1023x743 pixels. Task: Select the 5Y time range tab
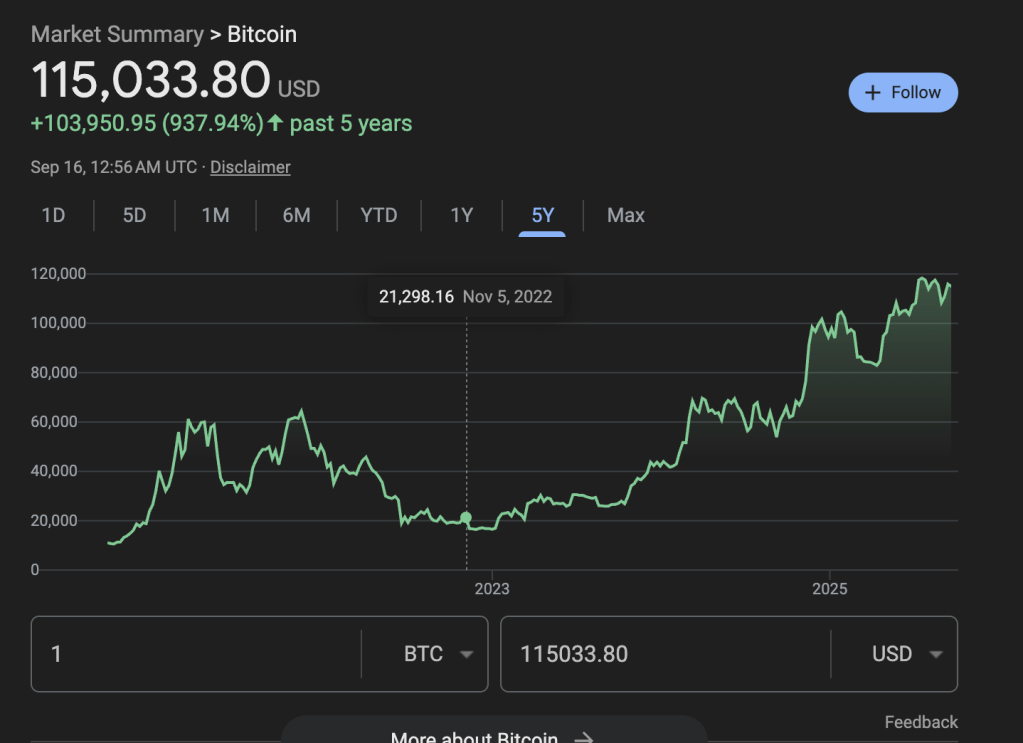[542, 215]
